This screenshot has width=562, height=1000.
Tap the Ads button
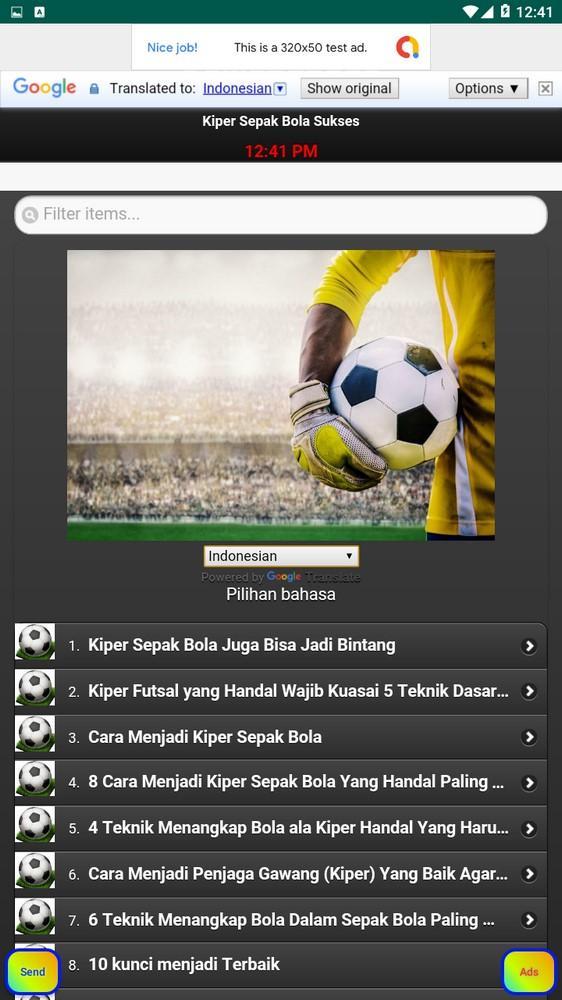(x=529, y=972)
